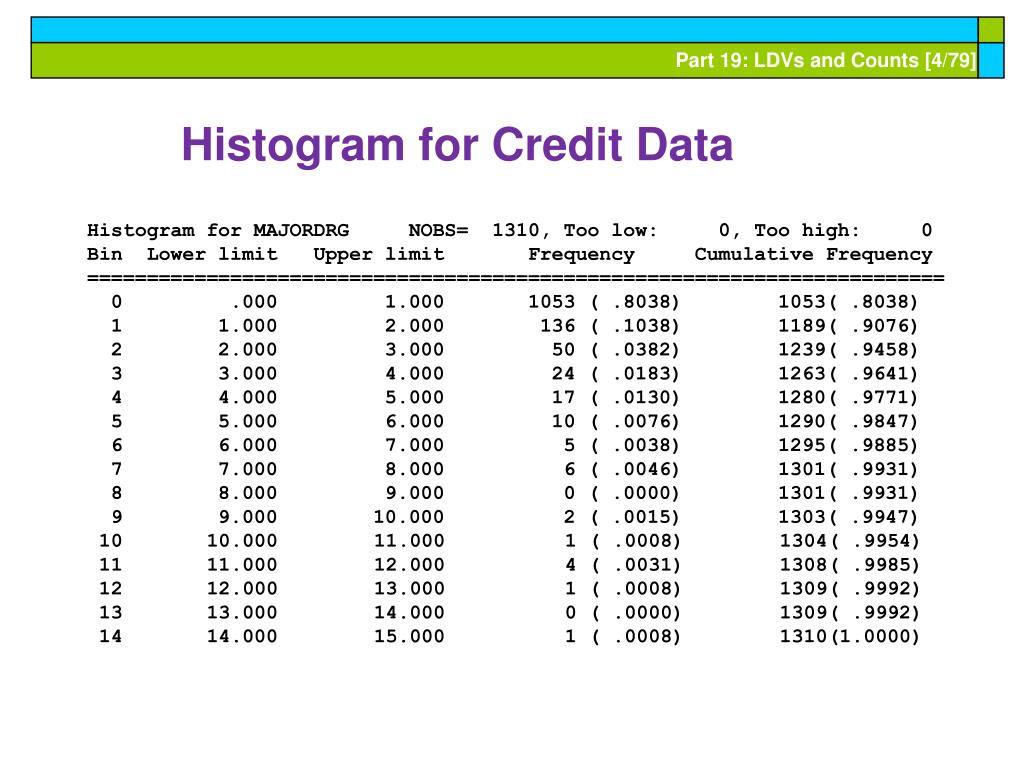This screenshot has height=768, width=1024.
Task: Click the header 'Part 19: LDVs and Counts [4/79]'
Action: (x=825, y=60)
